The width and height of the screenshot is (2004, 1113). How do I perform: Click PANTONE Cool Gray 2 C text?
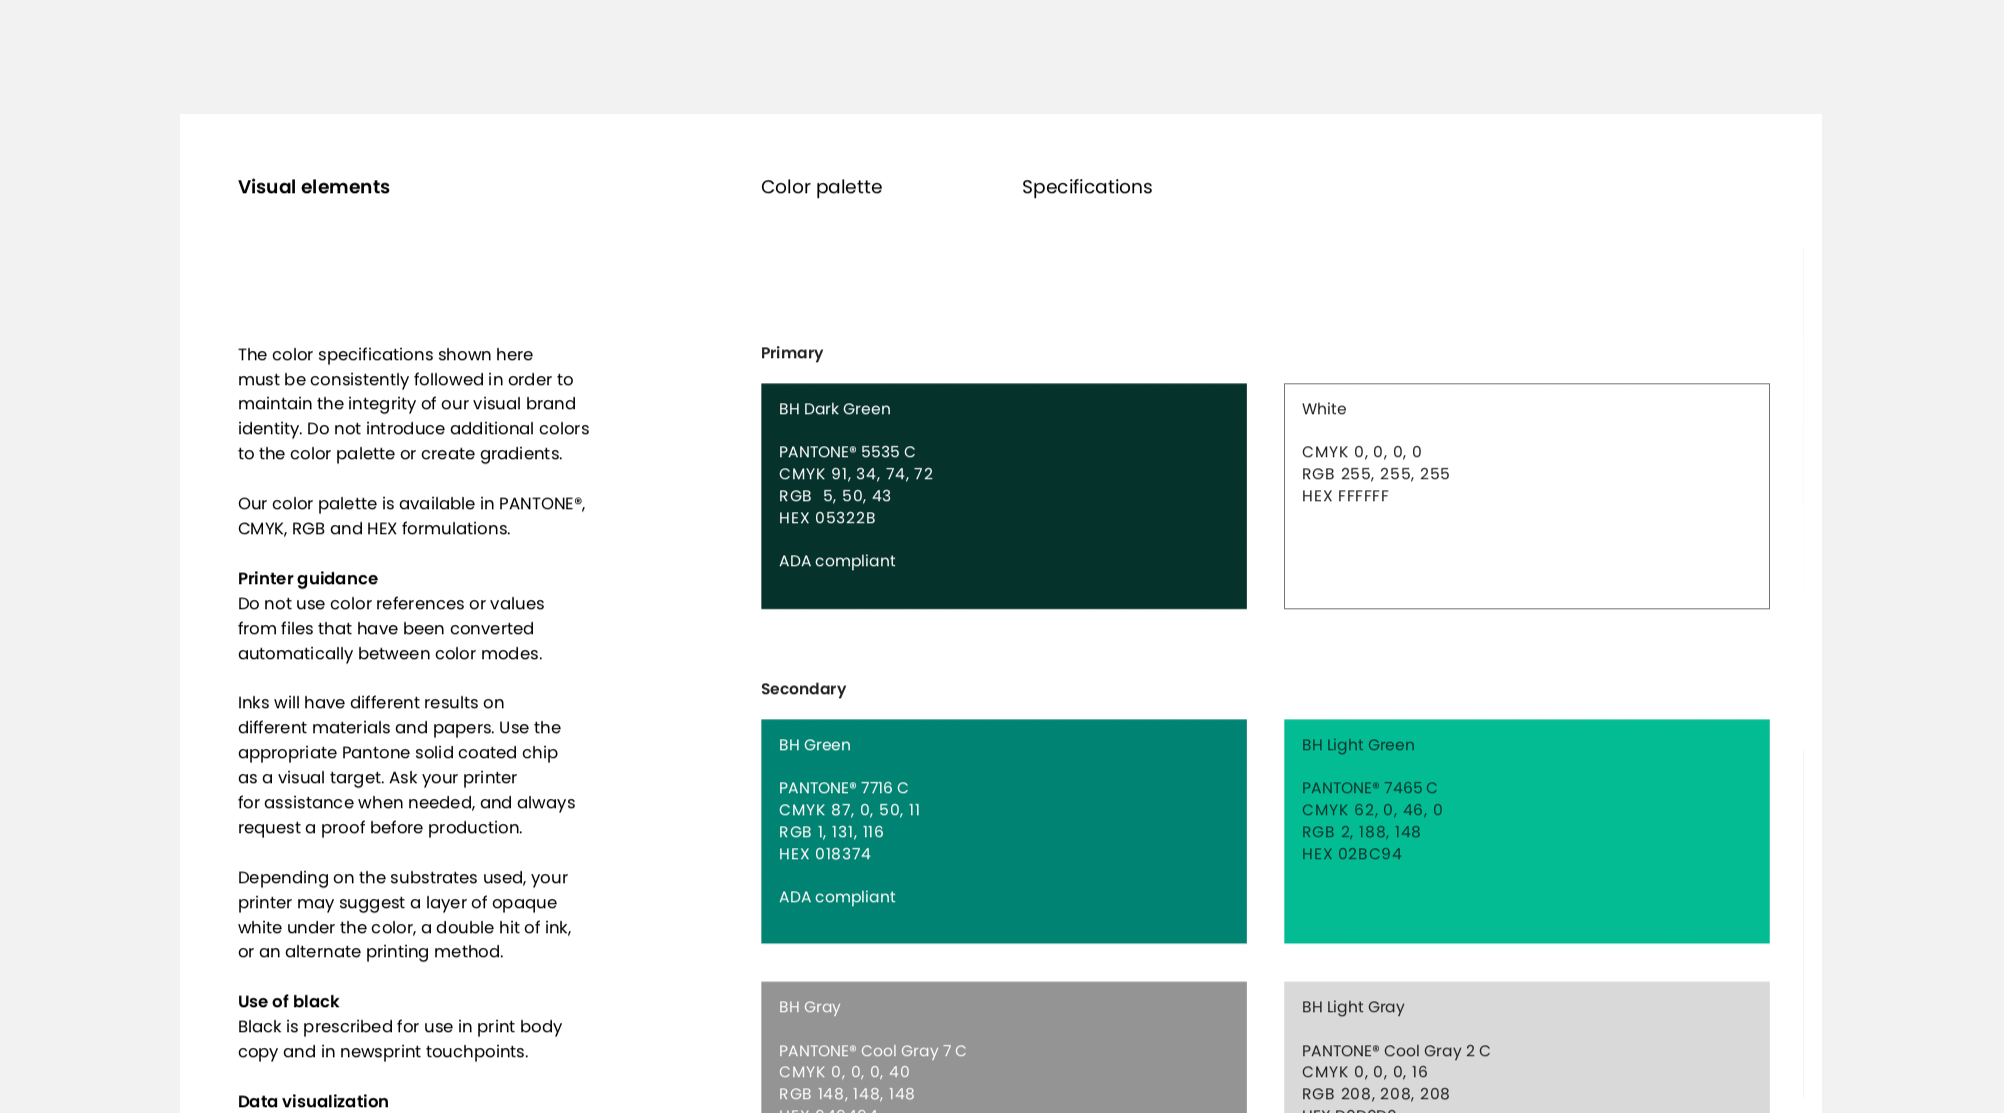(x=1396, y=1051)
